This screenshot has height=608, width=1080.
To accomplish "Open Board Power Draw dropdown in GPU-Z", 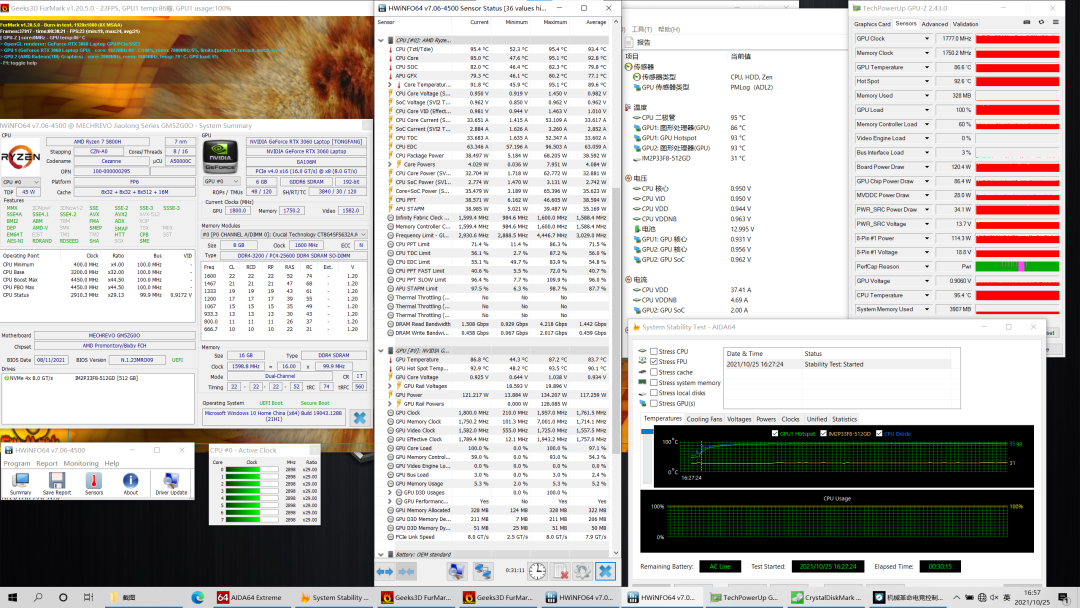I will pyautogui.click(x=926, y=167).
